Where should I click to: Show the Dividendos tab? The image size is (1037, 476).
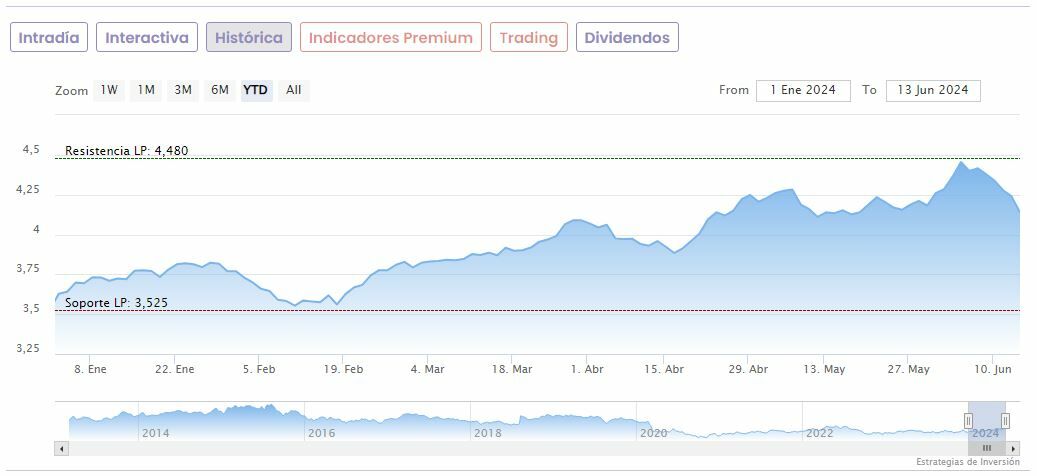point(627,38)
